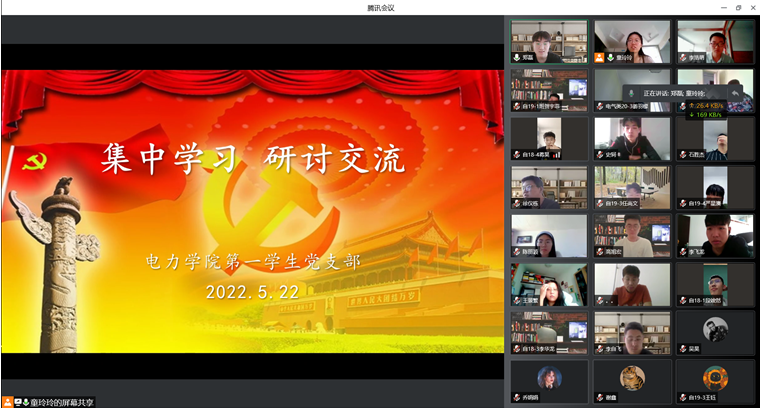Click the green microphone icon on 郑磊's tile
The image size is (760, 408).
point(517,58)
